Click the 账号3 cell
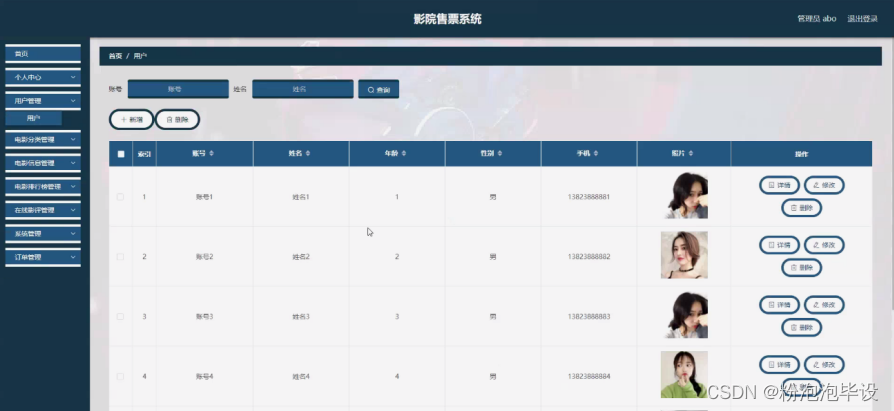This screenshot has width=894, height=411. (x=204, y=316)
